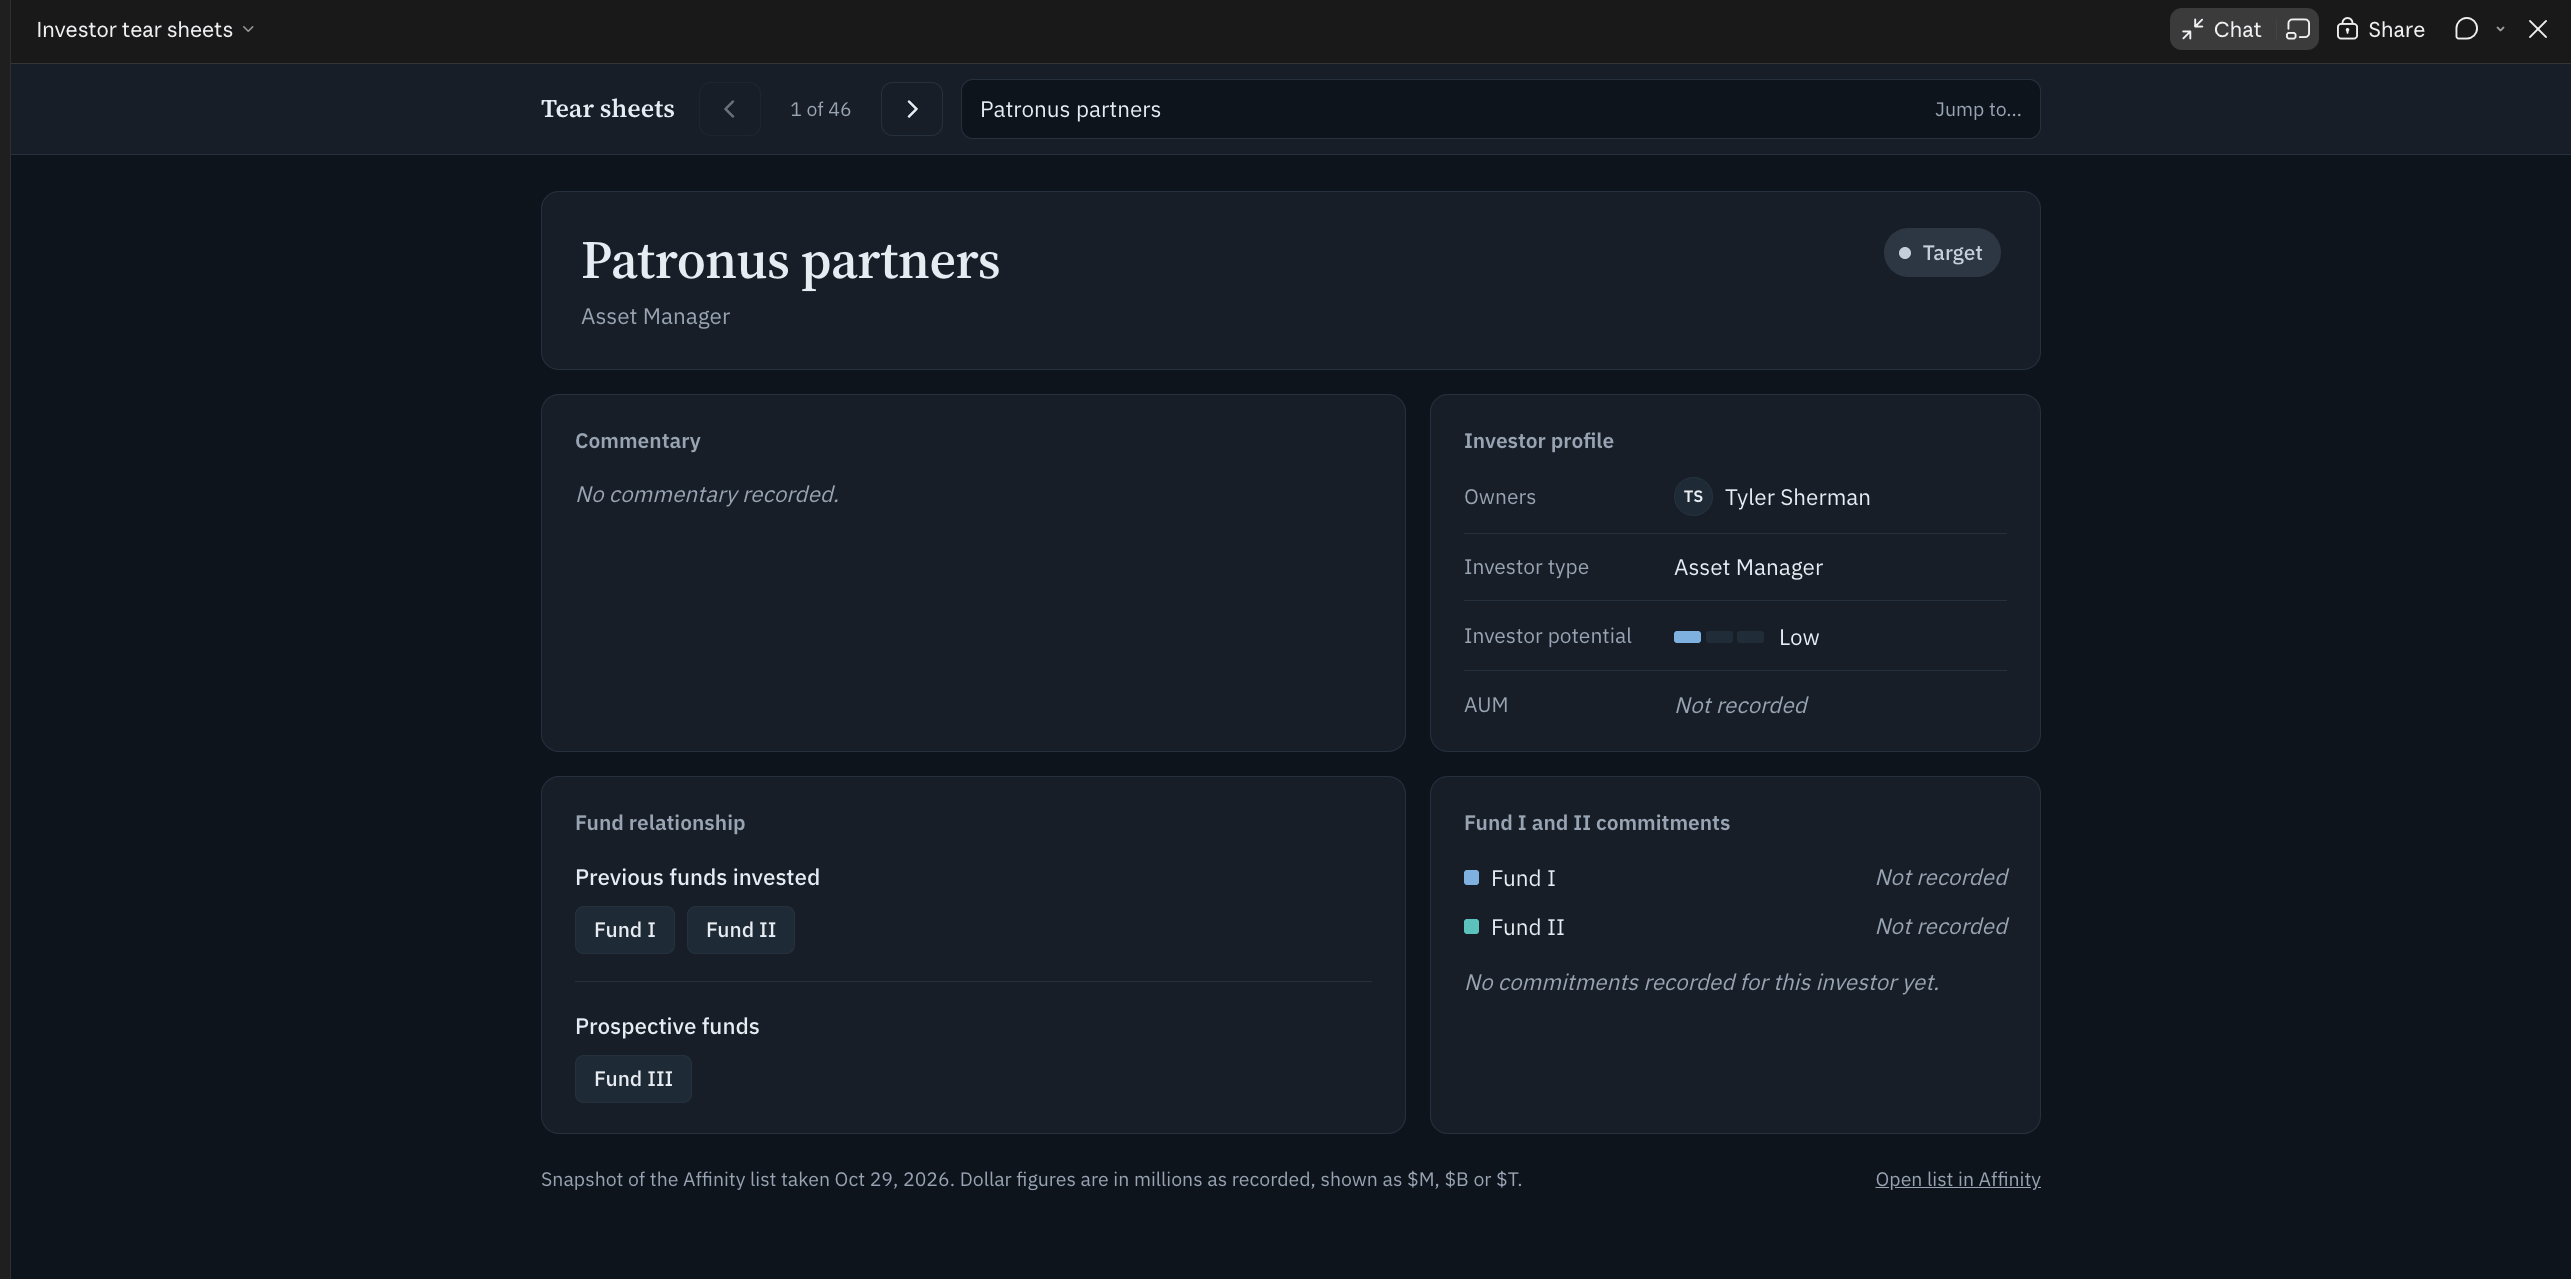
Task: Expand the comment options chevron
Action: 2500,29
